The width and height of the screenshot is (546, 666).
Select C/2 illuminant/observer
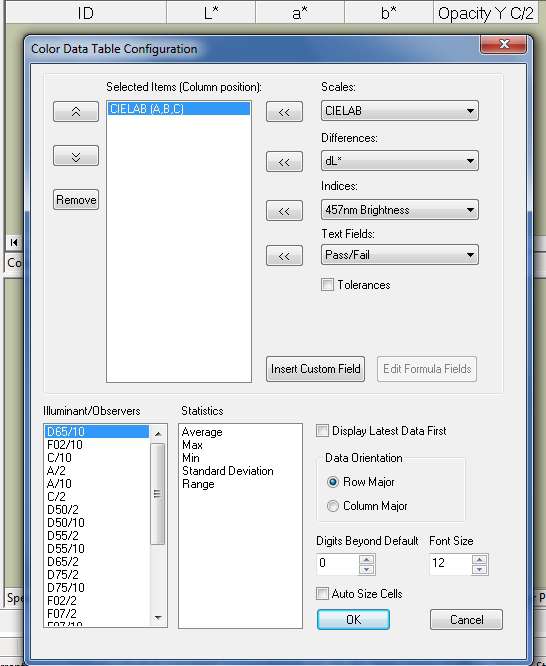(x=97, y=497)
